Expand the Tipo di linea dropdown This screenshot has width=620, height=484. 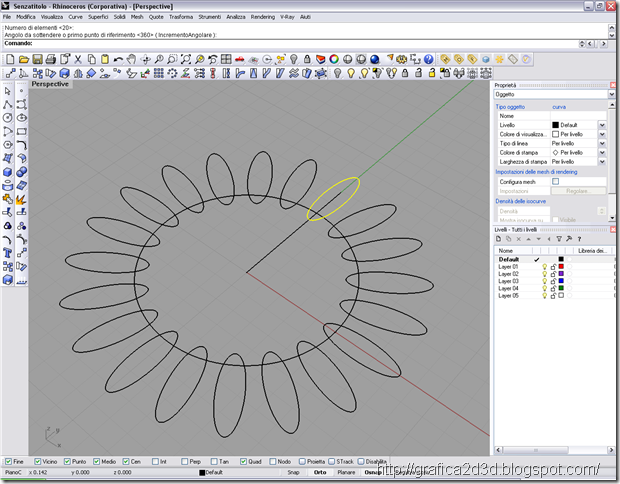point(602,143)
